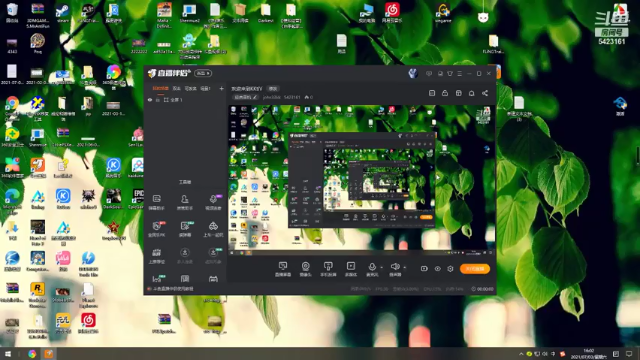
Task: Click the lock-shaped bag icon in preview header
Action: (445, 93)
